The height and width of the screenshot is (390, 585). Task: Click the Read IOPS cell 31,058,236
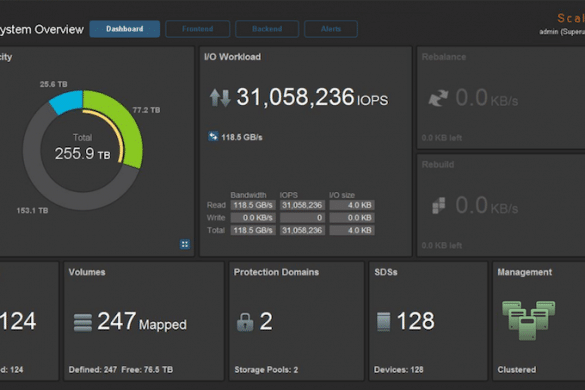click(302, 205)
